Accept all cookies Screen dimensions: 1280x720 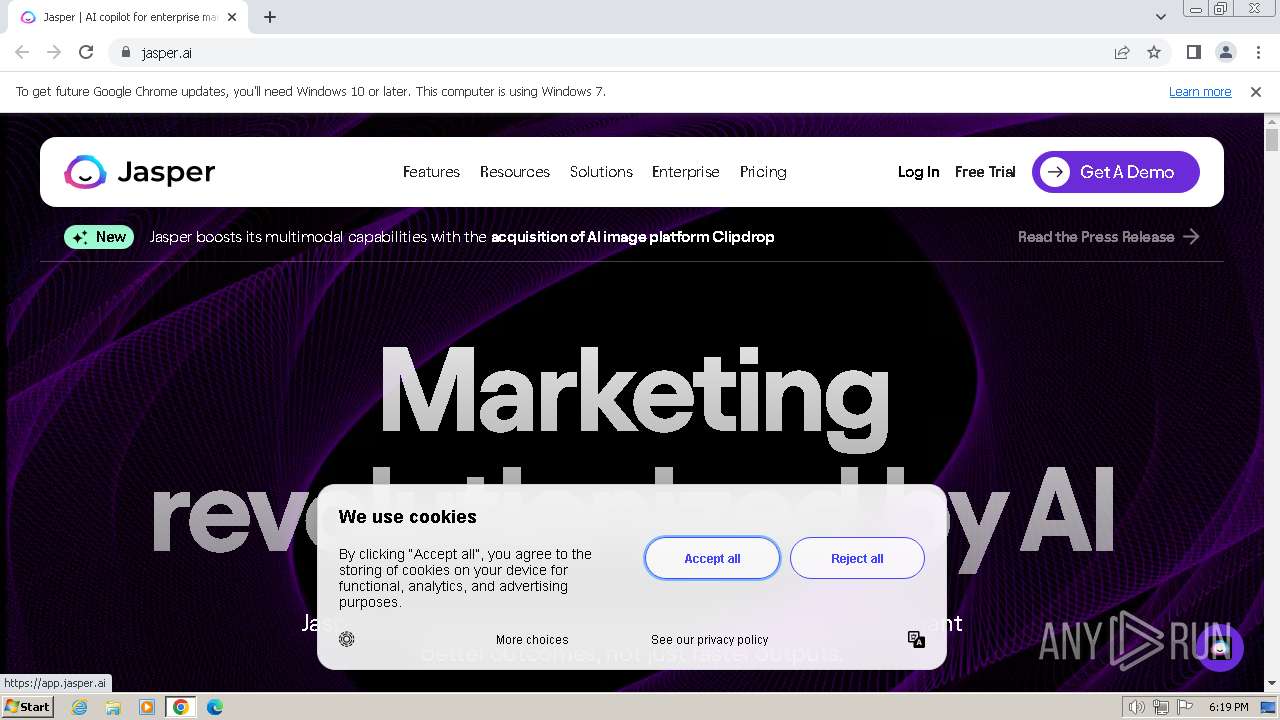tap(712, 558)
